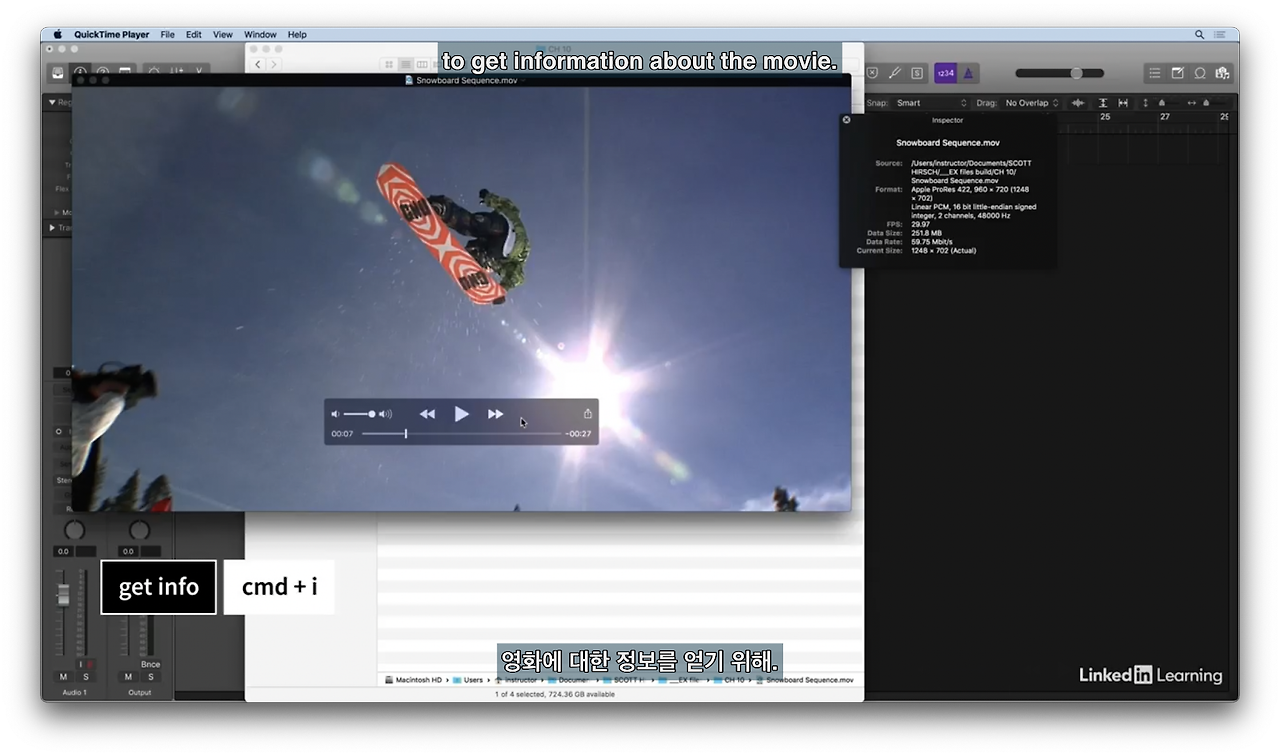Click bar 27 on timeline ruler
1280x756 pixels.
1165,117
